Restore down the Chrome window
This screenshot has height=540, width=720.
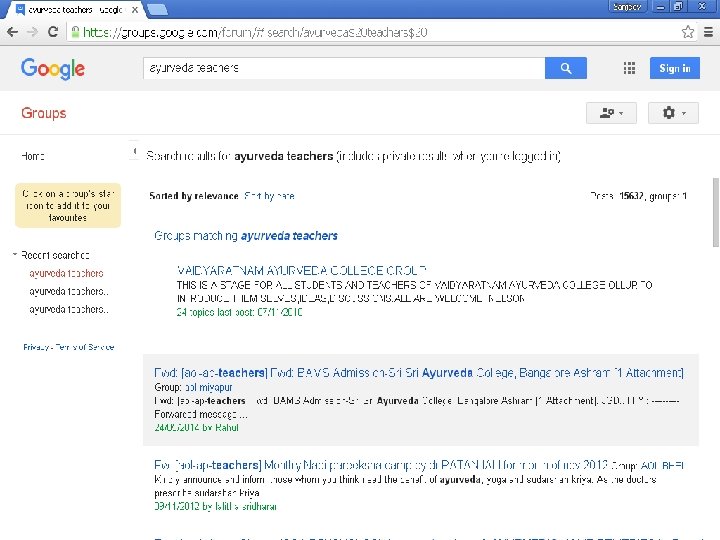[678, 6]
